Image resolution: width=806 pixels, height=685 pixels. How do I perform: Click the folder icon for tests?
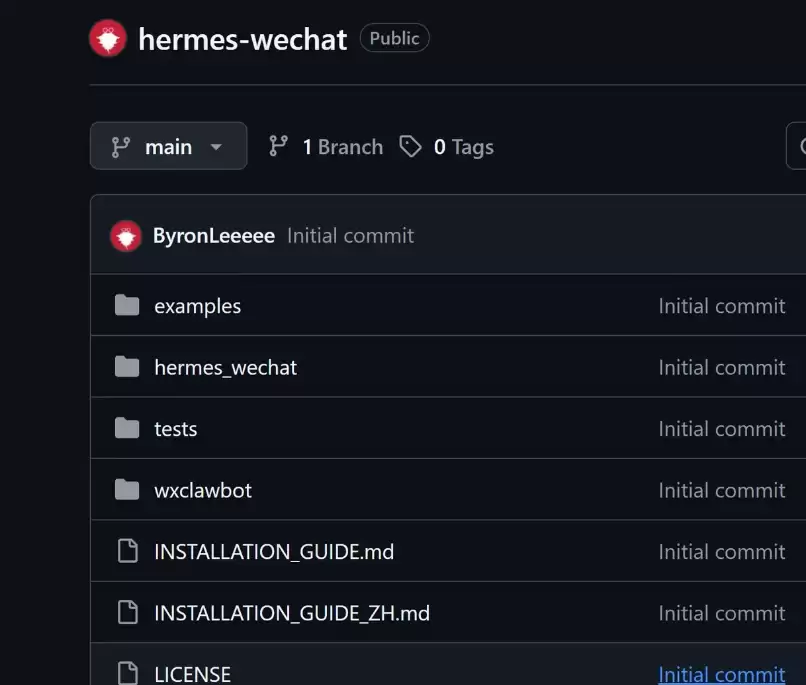[127, 428]
